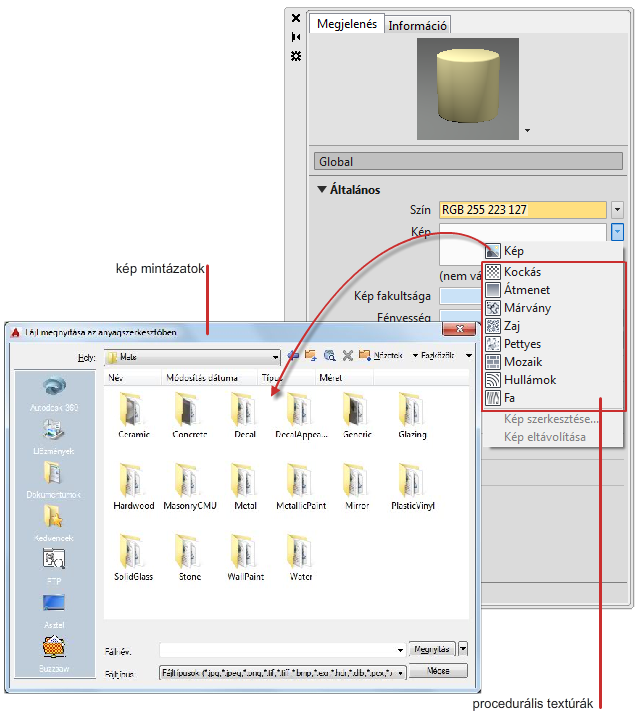Open the Ceramic folder

click(x=133, y=416)
